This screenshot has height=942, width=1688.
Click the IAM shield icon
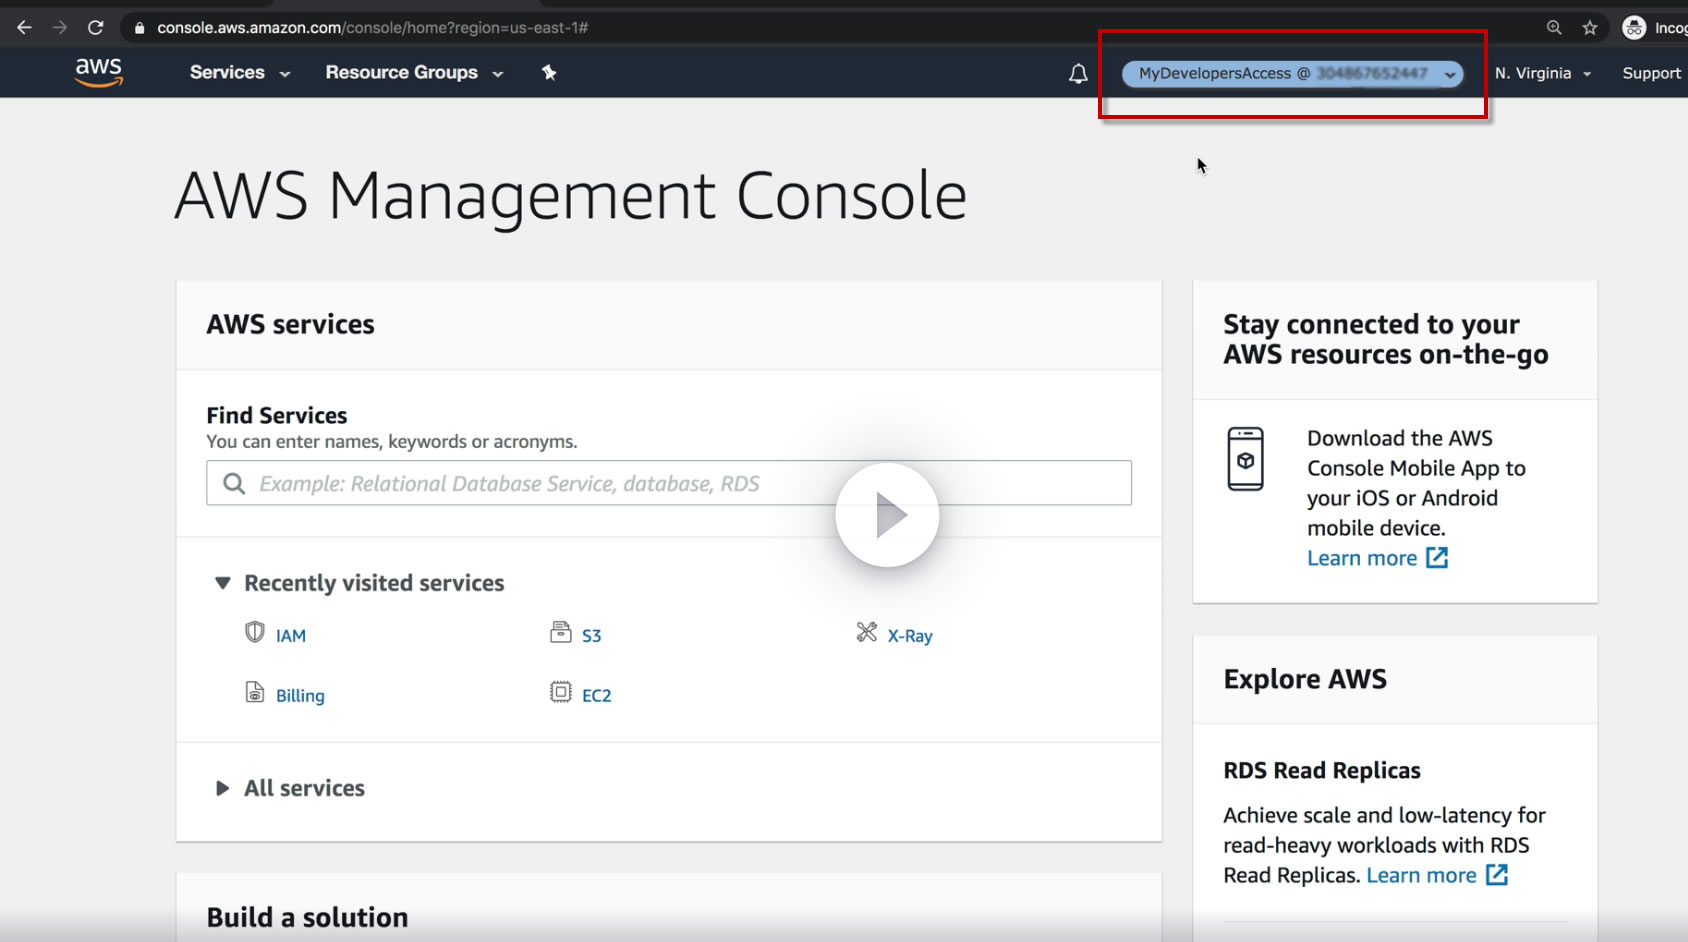pos(255,633)
